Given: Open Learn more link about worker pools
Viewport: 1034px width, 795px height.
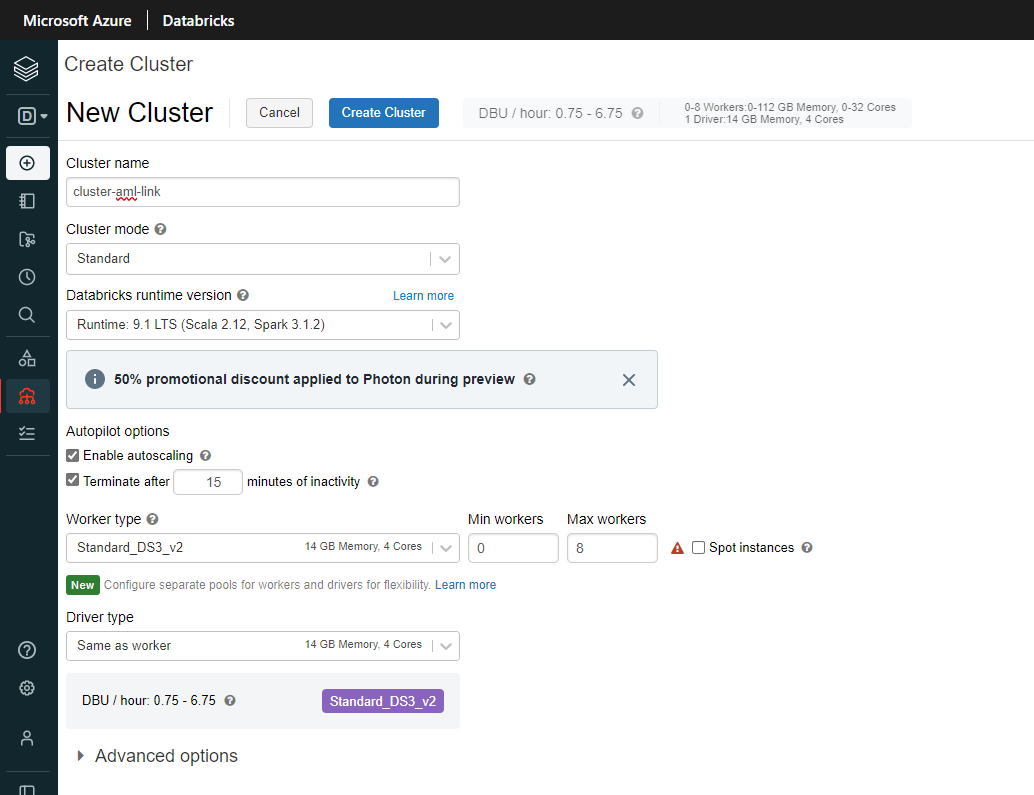Looking at the screenshot, I should tap(466, 585).
